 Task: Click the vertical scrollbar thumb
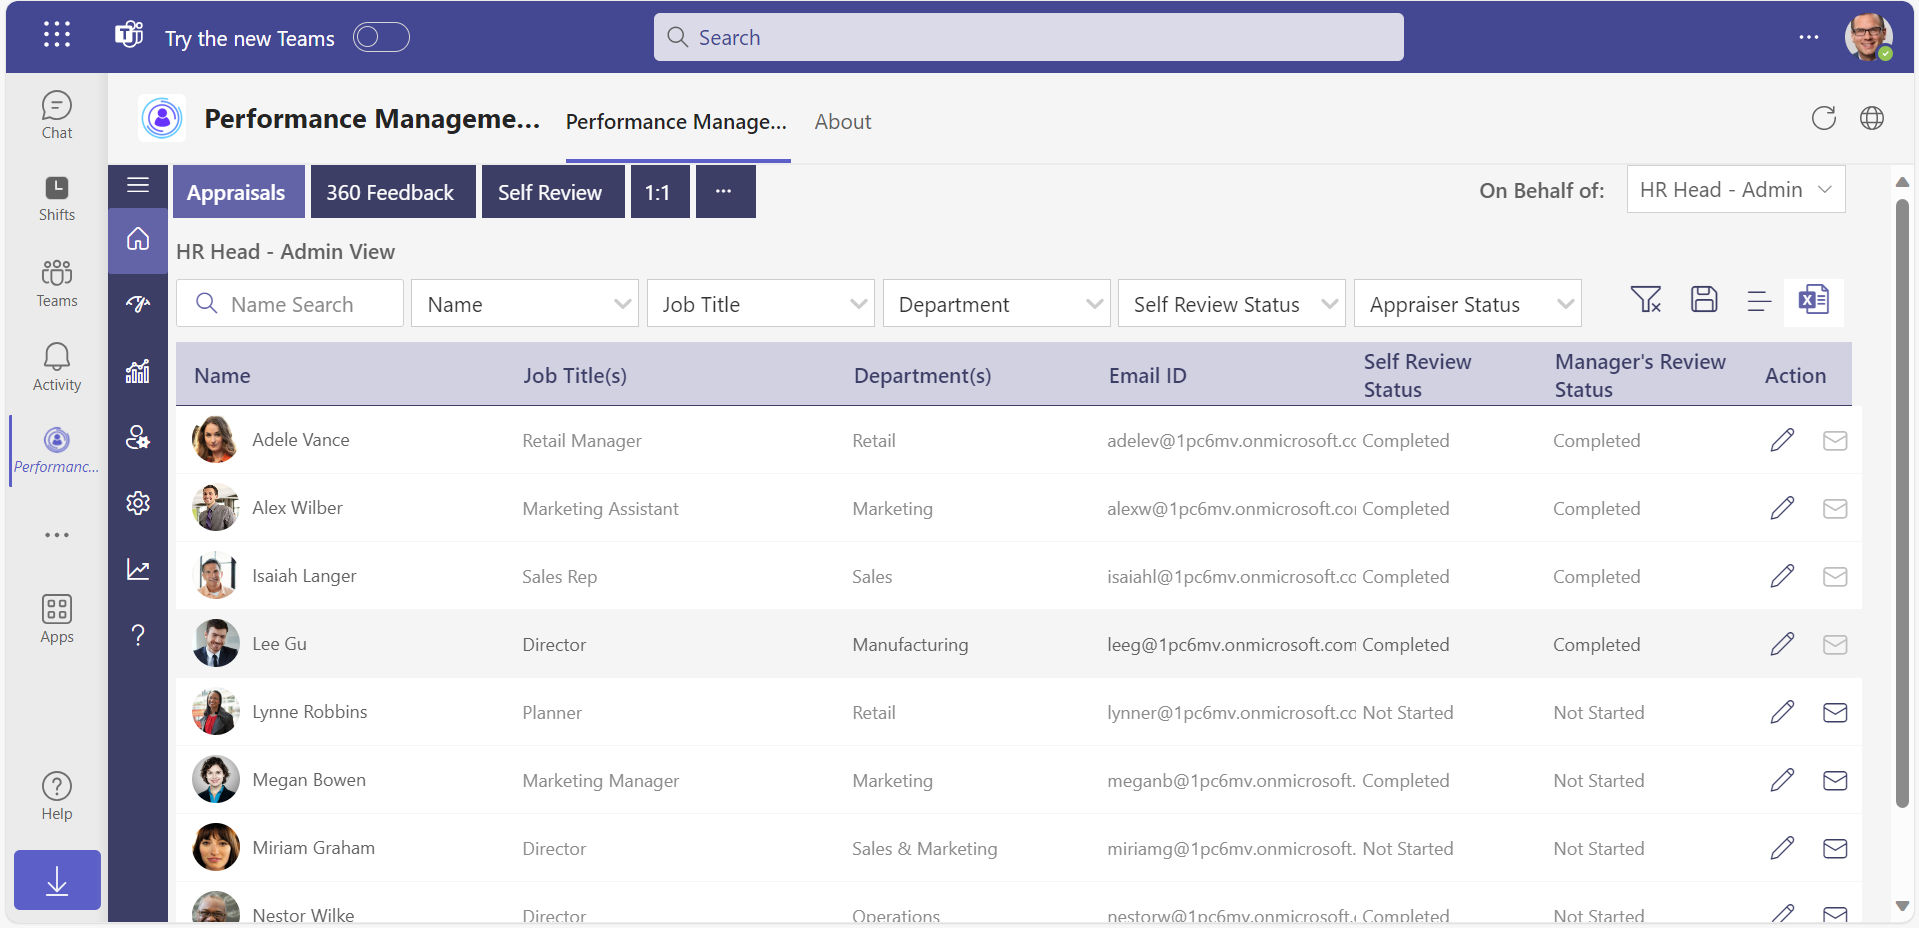(x=1902, y=503)
